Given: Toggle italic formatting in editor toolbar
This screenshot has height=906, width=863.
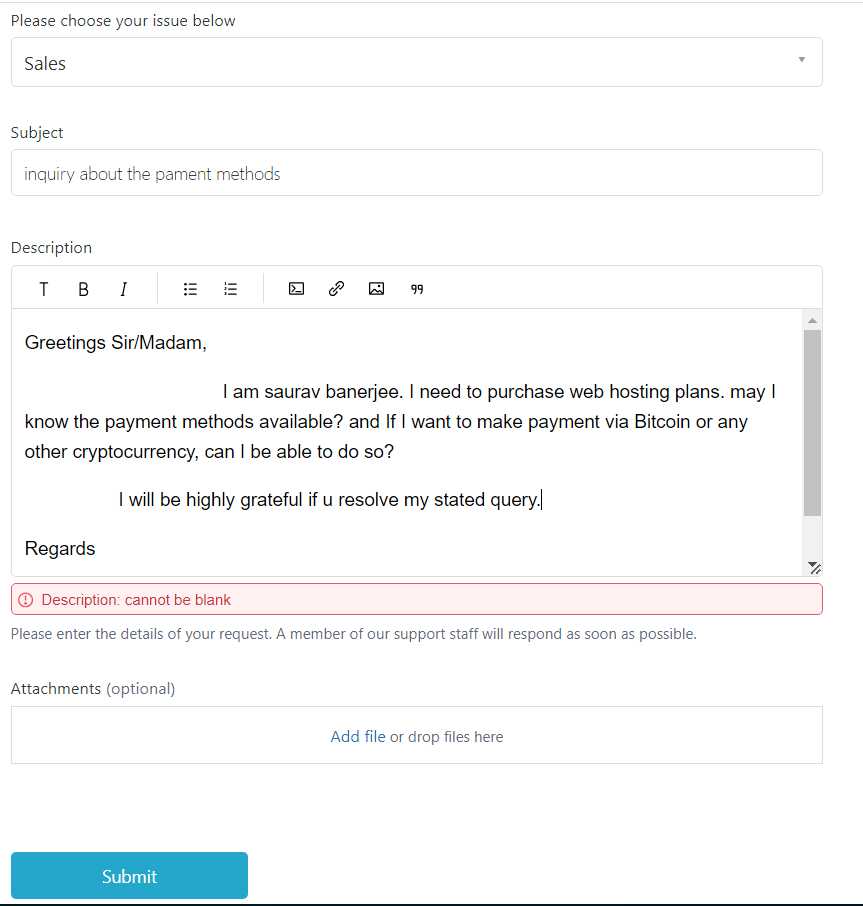Looking at the screenshot, I should tap(123, 289).
